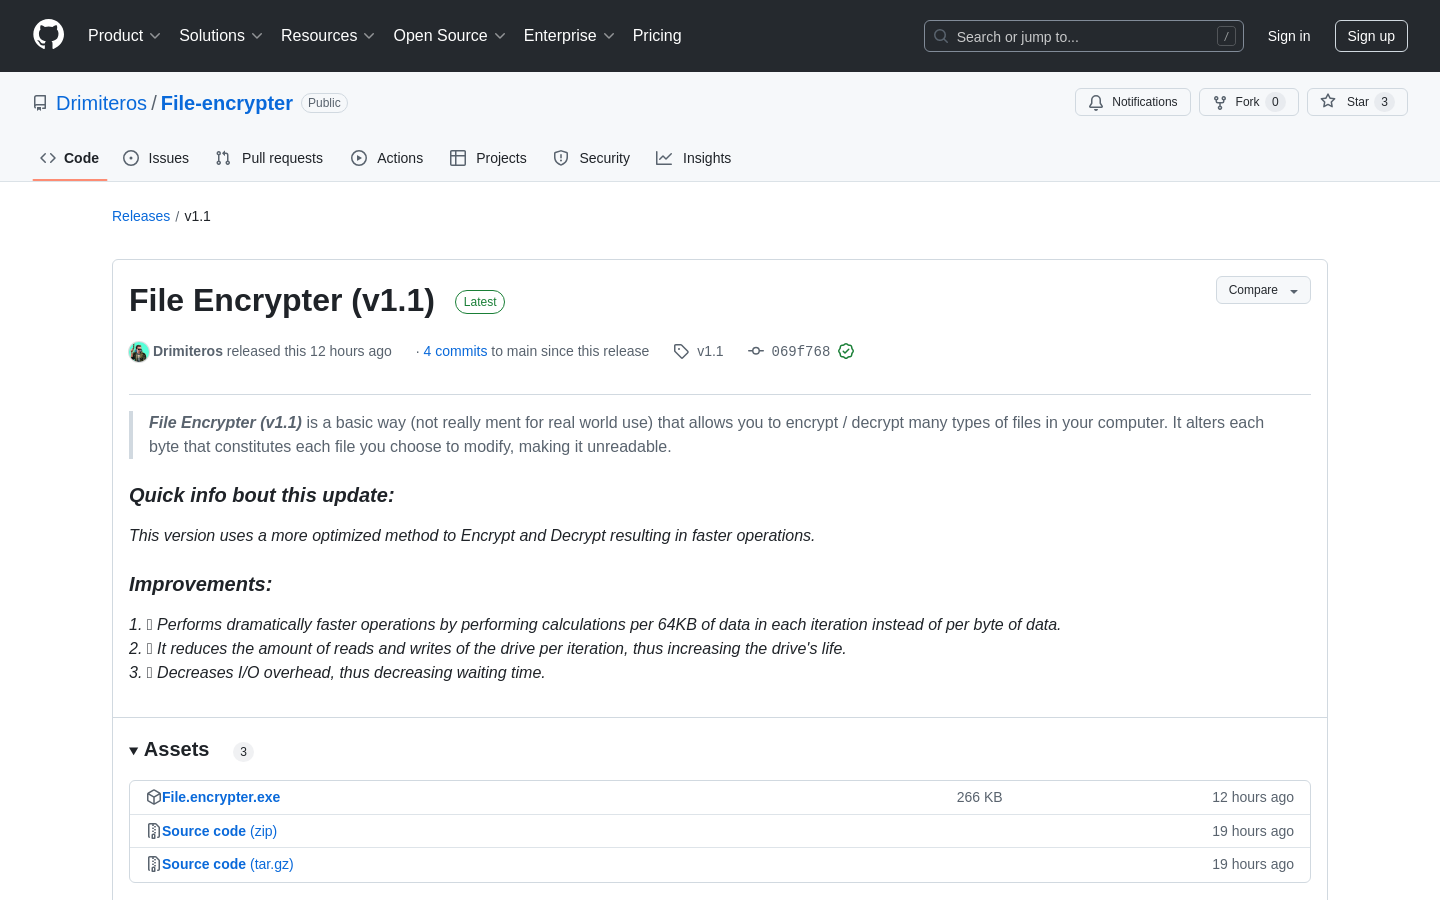Click the zip file icon
This screenshot has height=900, width=1440.
point(154,831)
